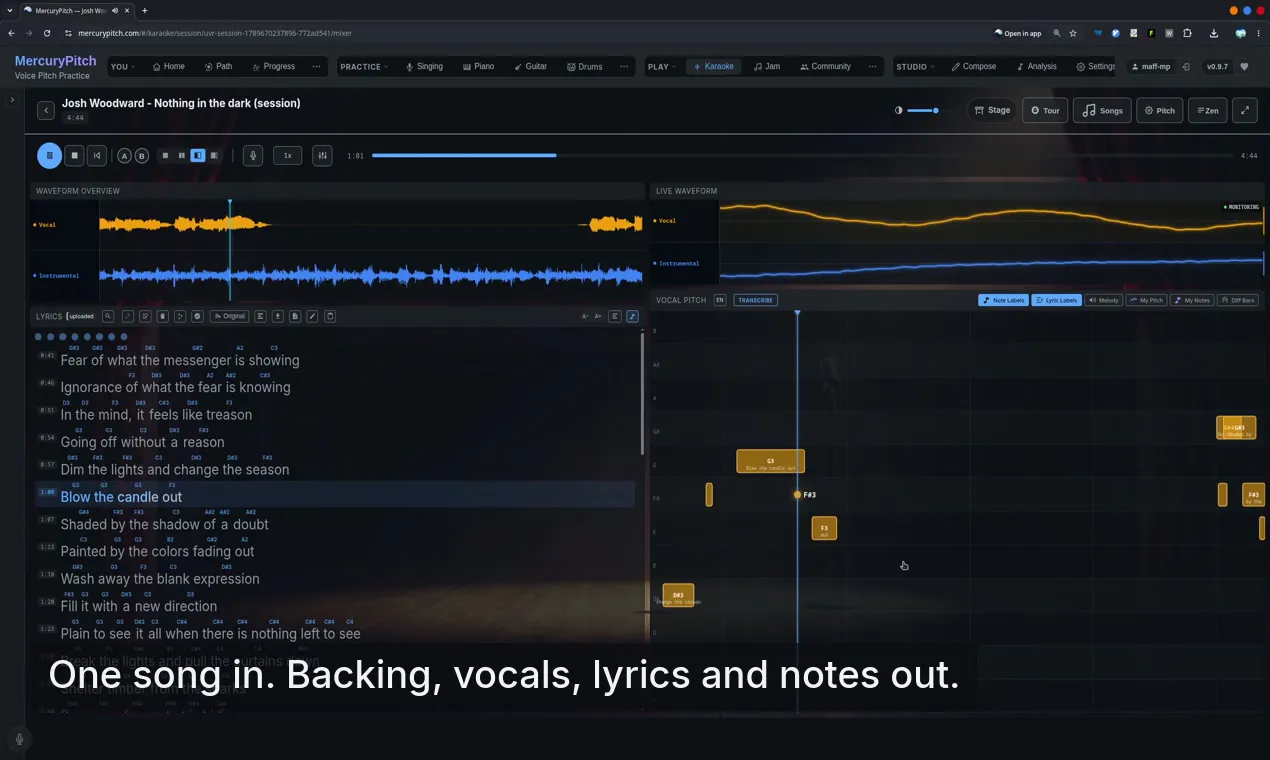The width and height of the screenshot is (1270, 760).
Task: Go to Singing practice
Action: [424, 67]
